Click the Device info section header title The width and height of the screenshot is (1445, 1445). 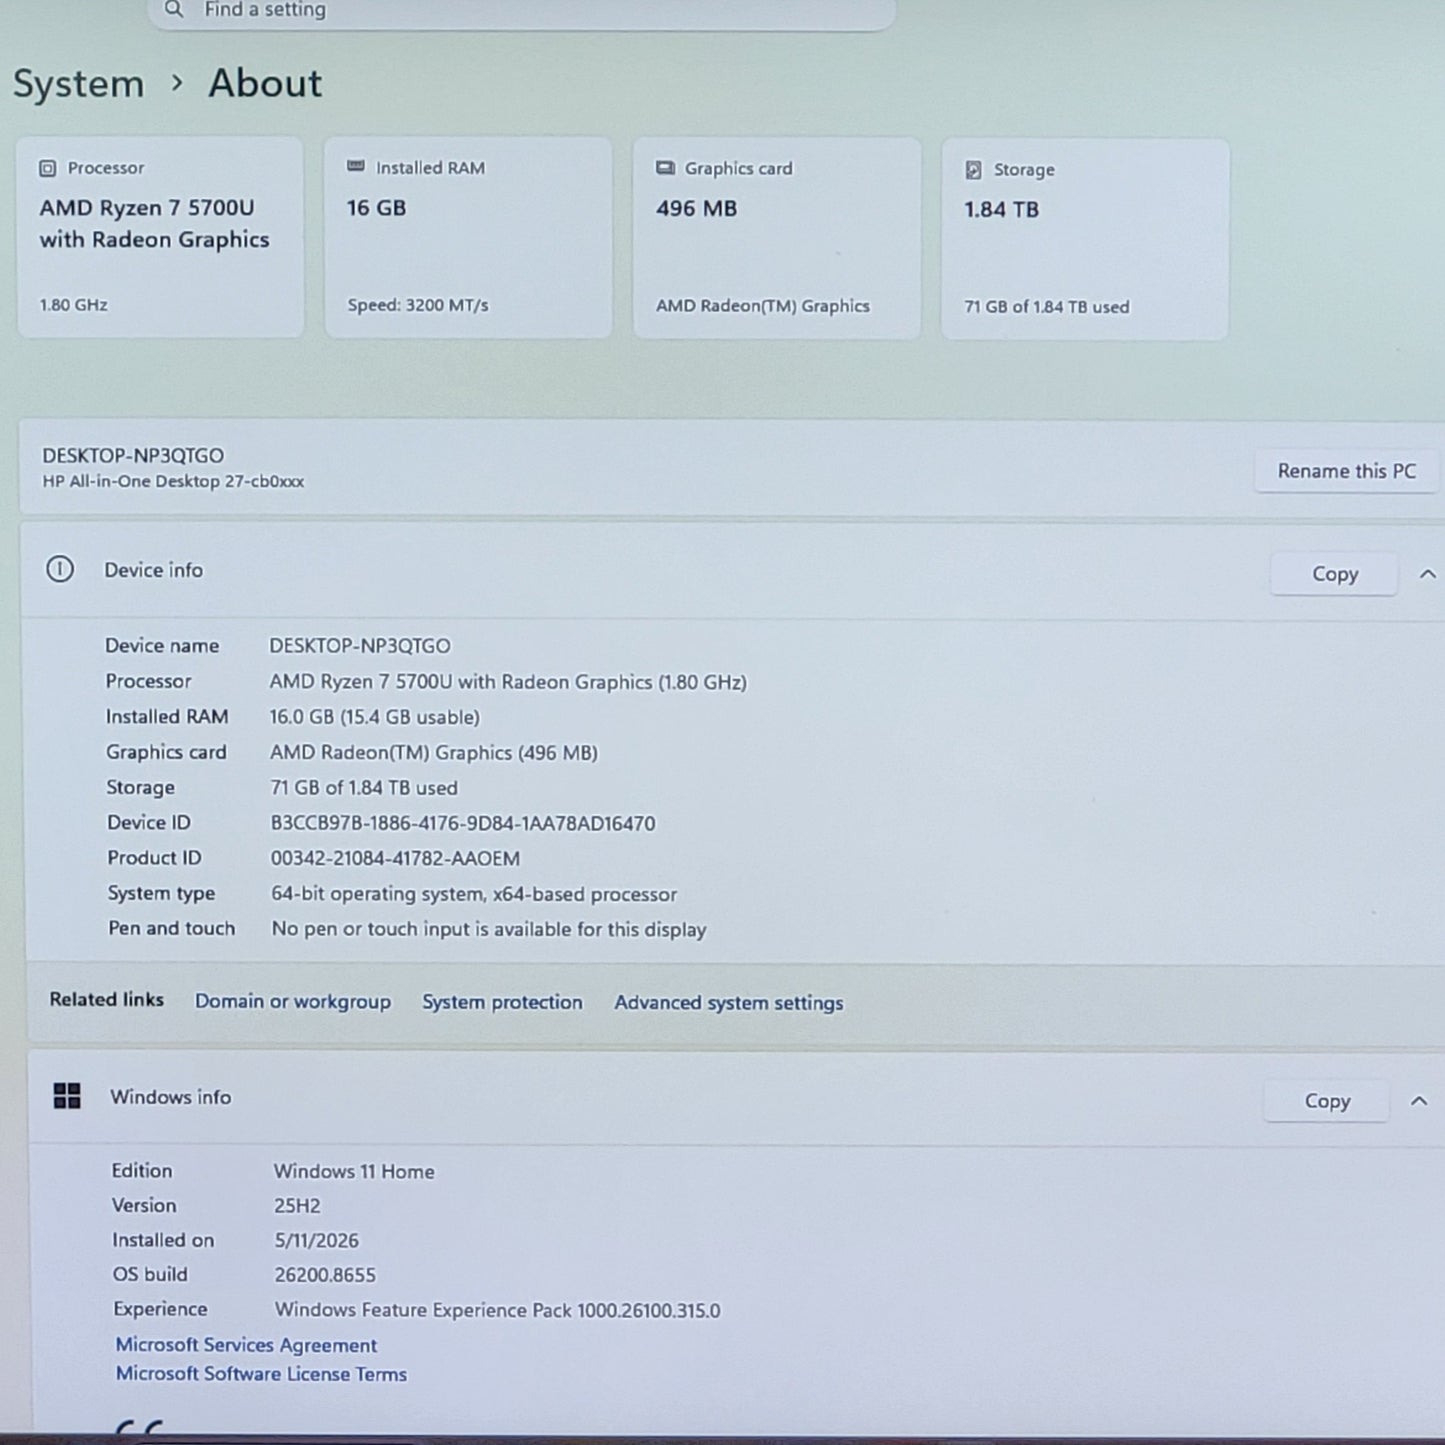153,570
